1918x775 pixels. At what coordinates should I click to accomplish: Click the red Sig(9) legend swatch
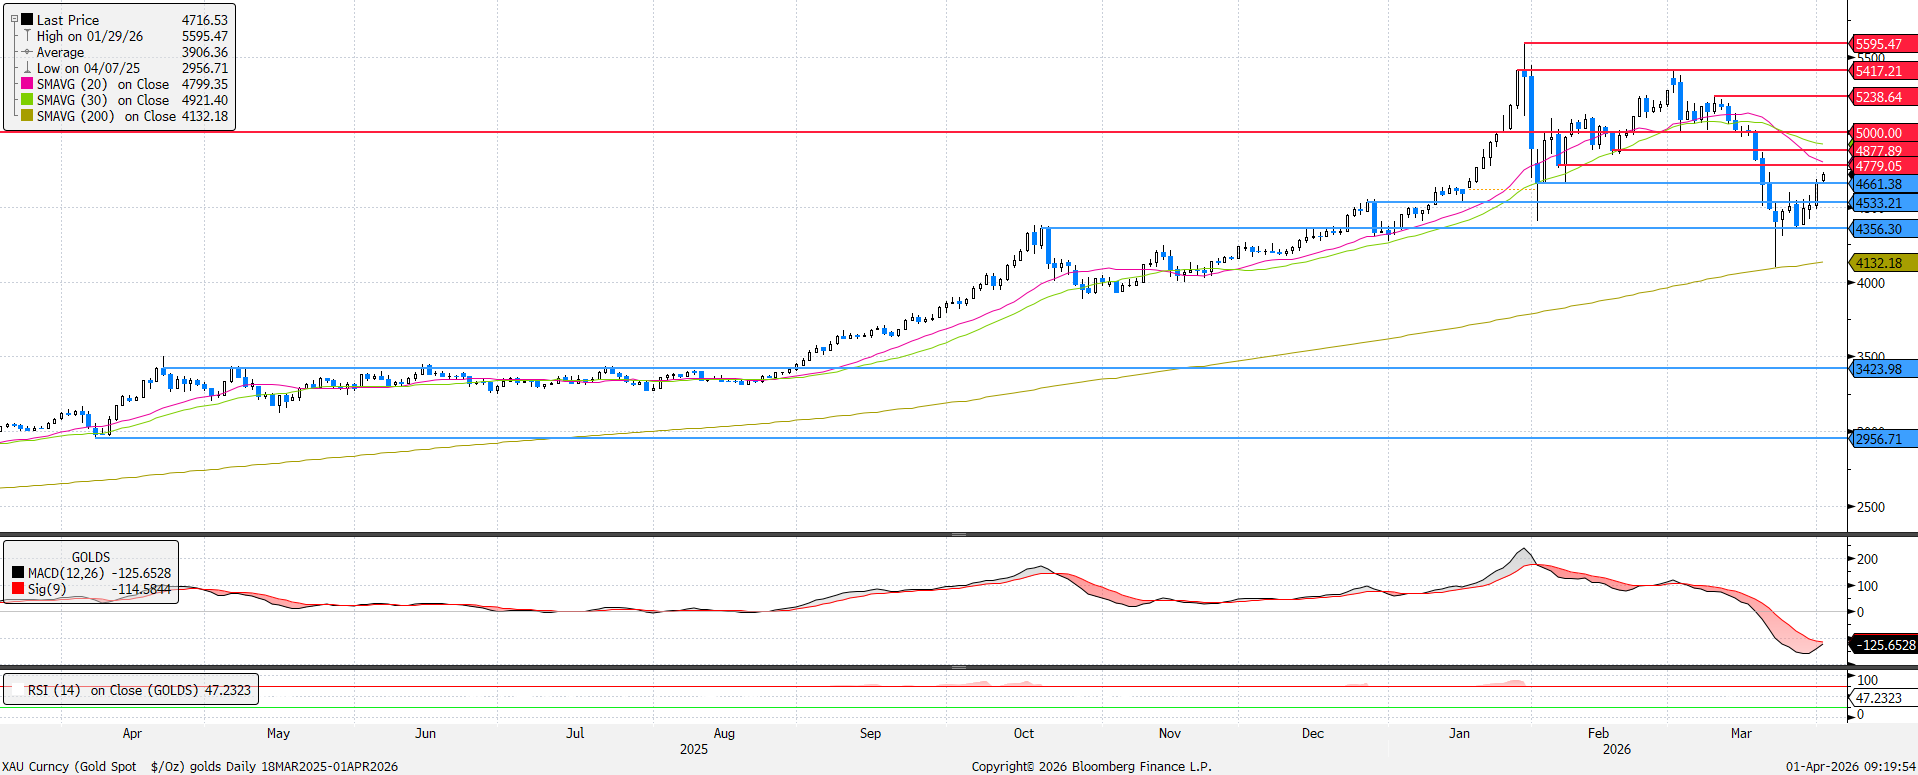click(x=18, y=589)
